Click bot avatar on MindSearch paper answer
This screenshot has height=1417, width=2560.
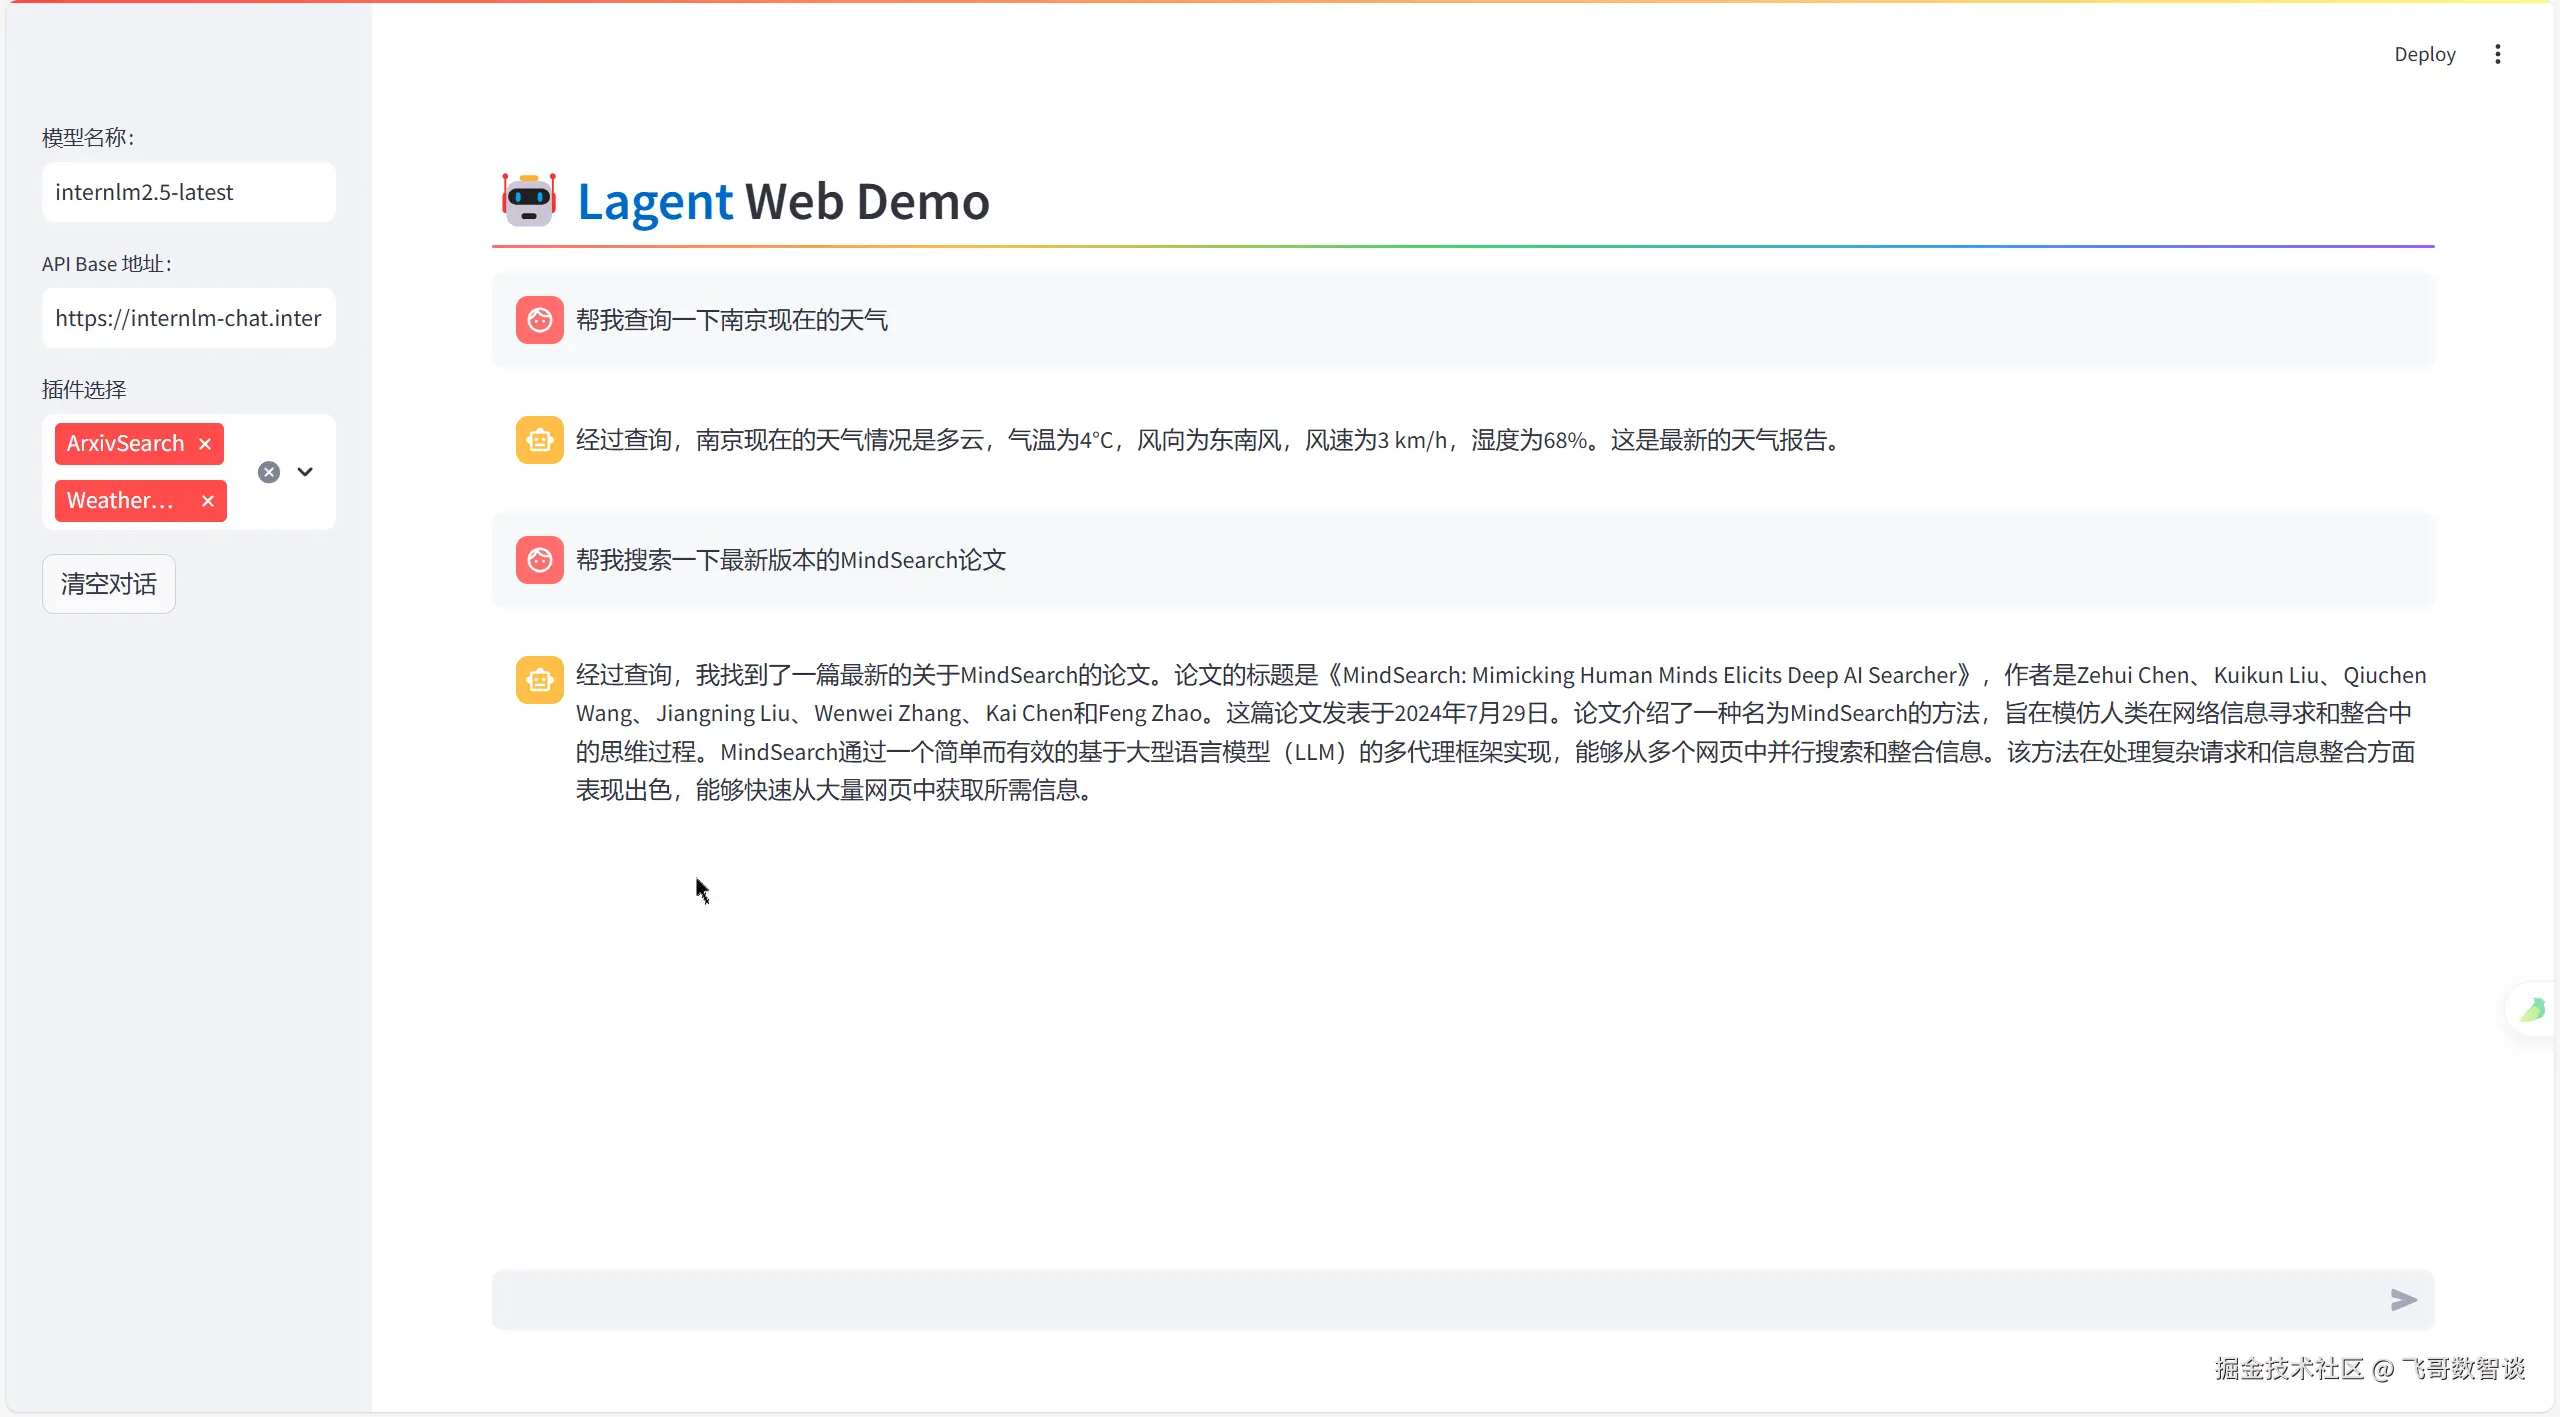tap(539, 680)
